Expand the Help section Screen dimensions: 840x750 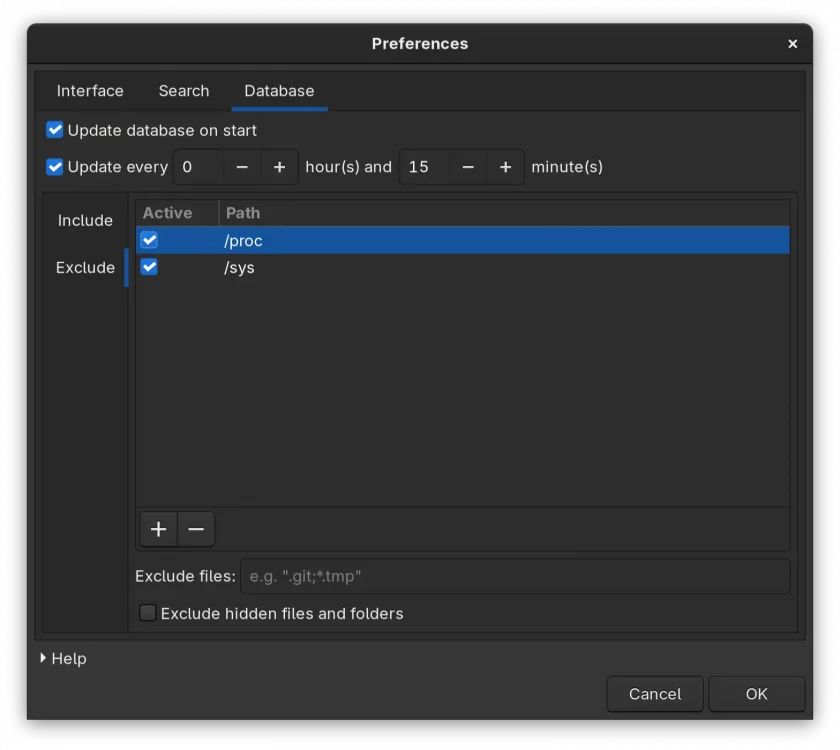click(x=63, y=658)
